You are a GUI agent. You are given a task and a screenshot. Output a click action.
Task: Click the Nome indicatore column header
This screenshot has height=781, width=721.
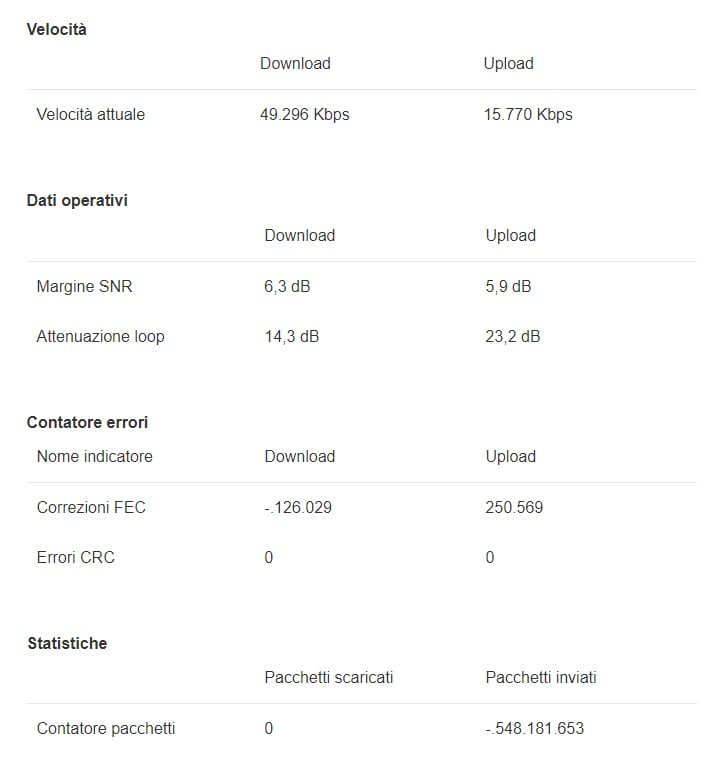(x=94, y=456)
